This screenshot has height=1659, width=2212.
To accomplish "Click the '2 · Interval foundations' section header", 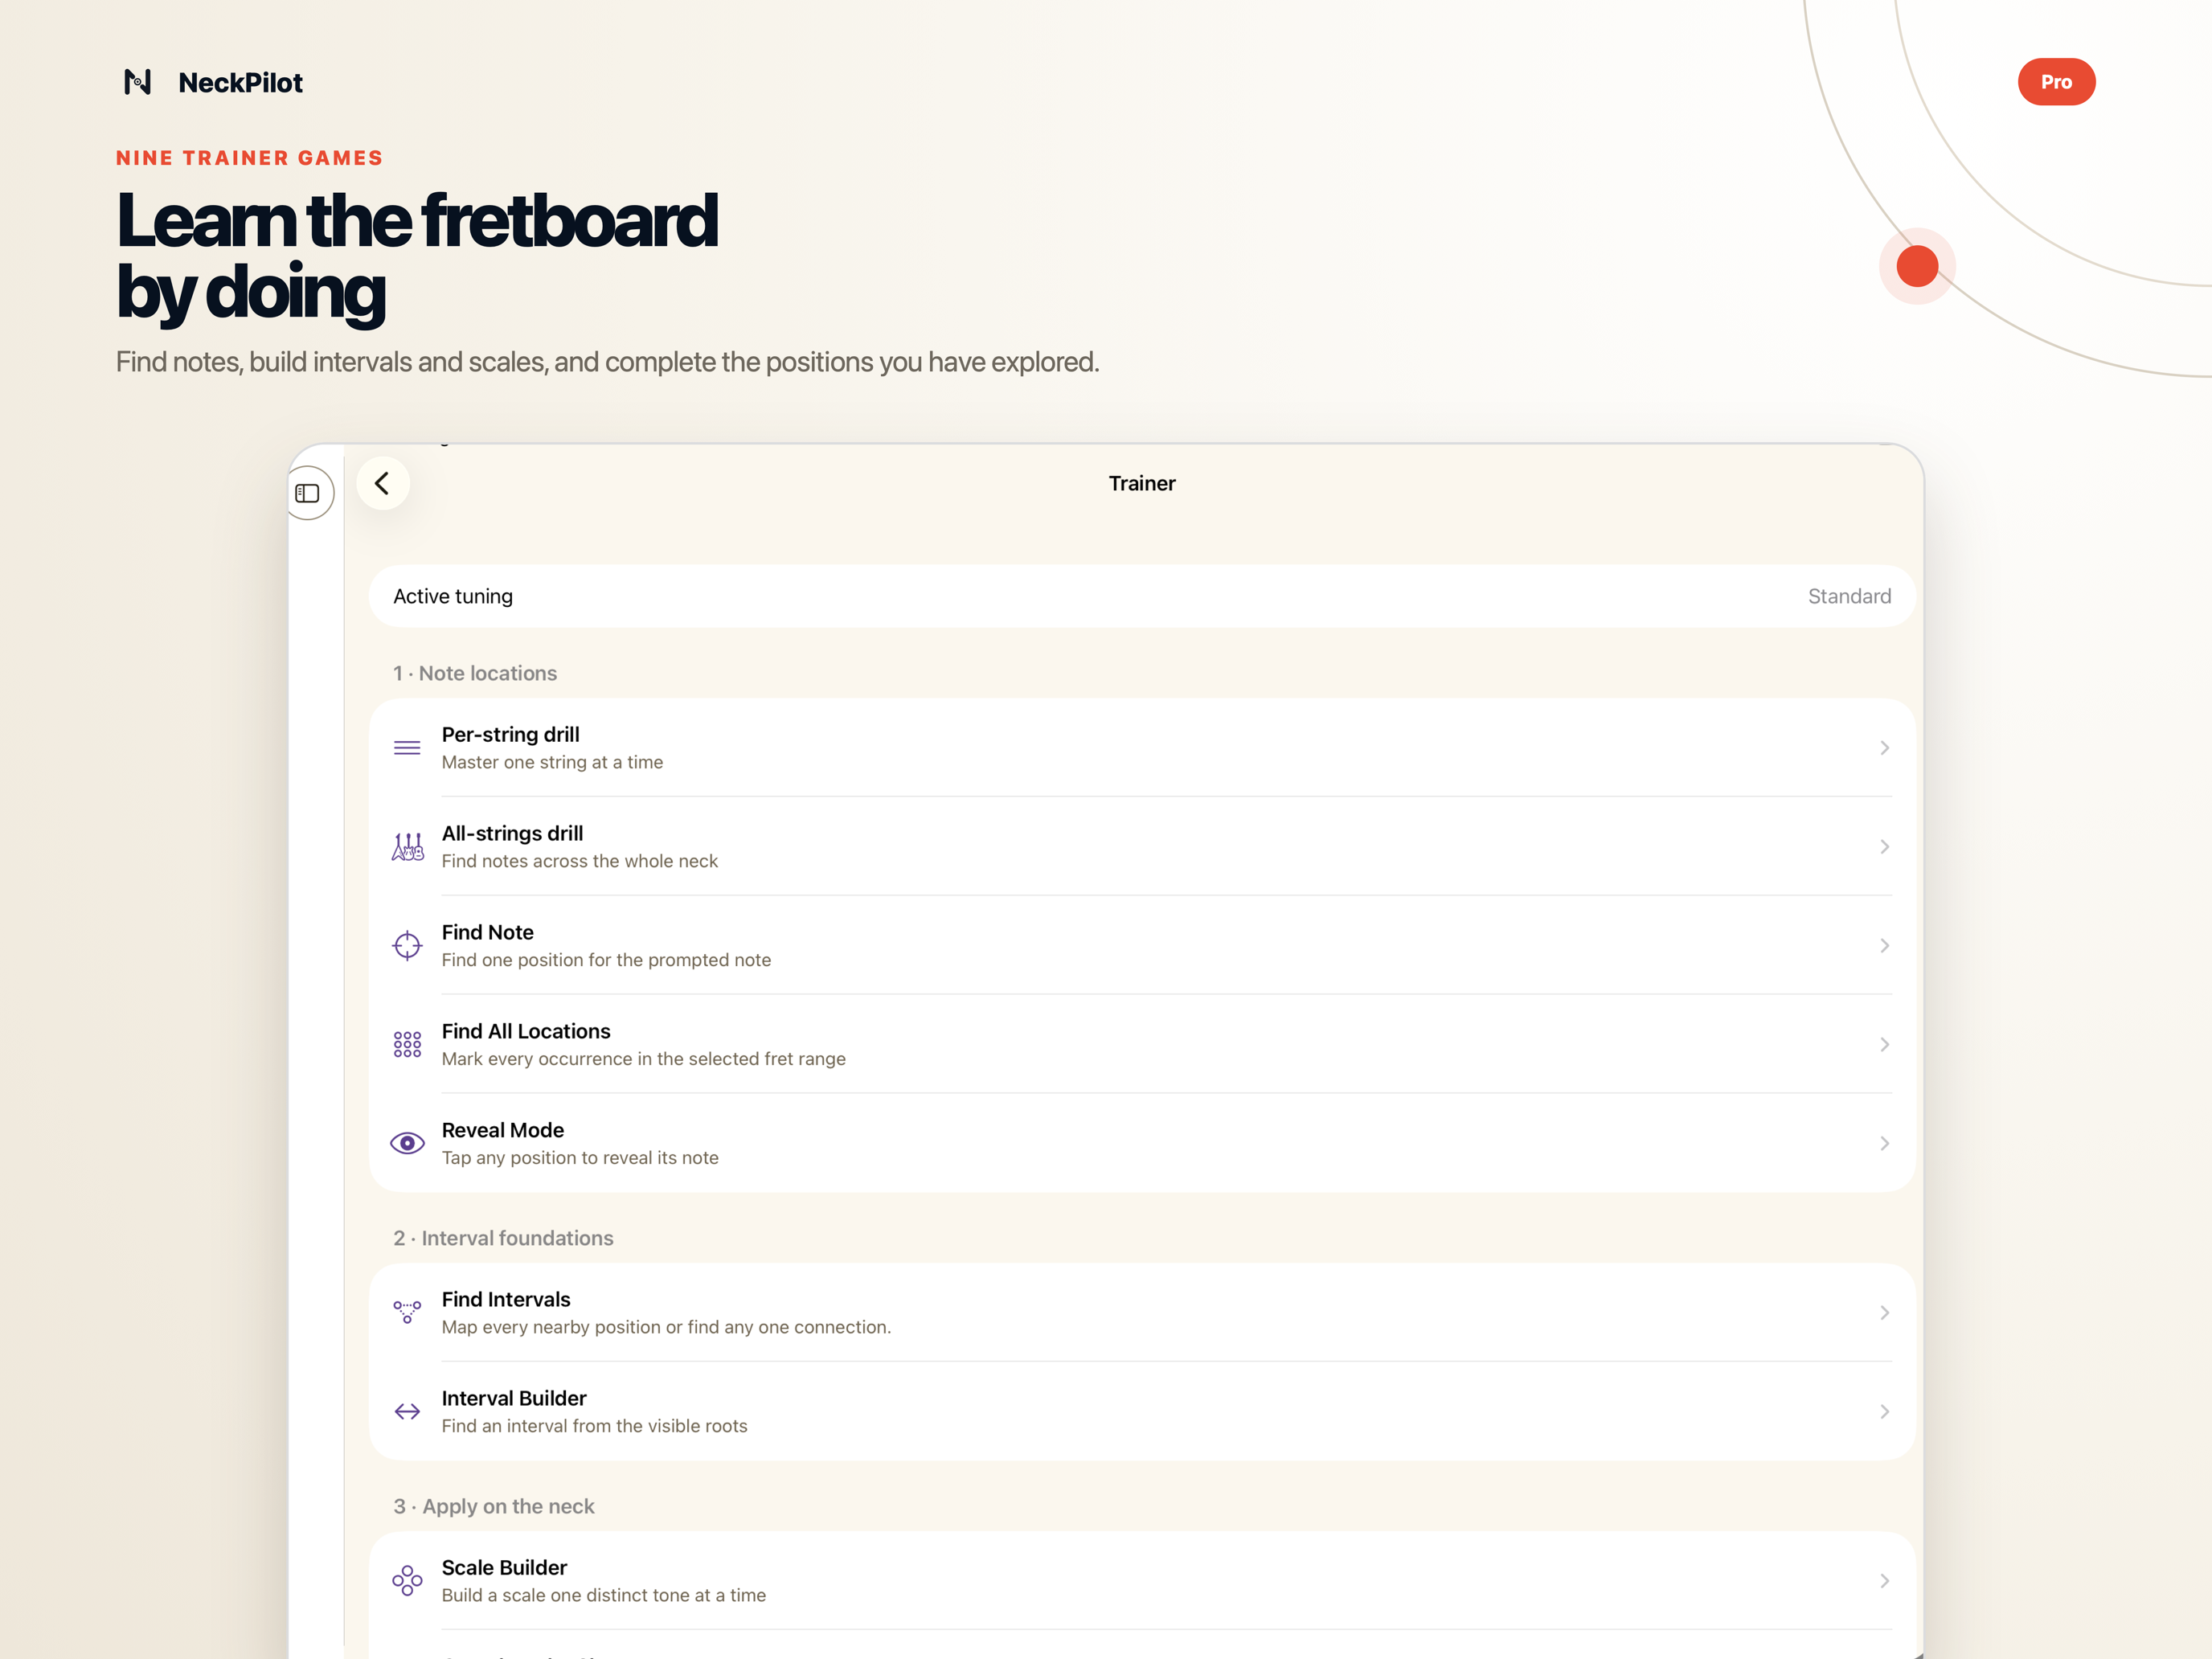I will (x=503, y=1238).
